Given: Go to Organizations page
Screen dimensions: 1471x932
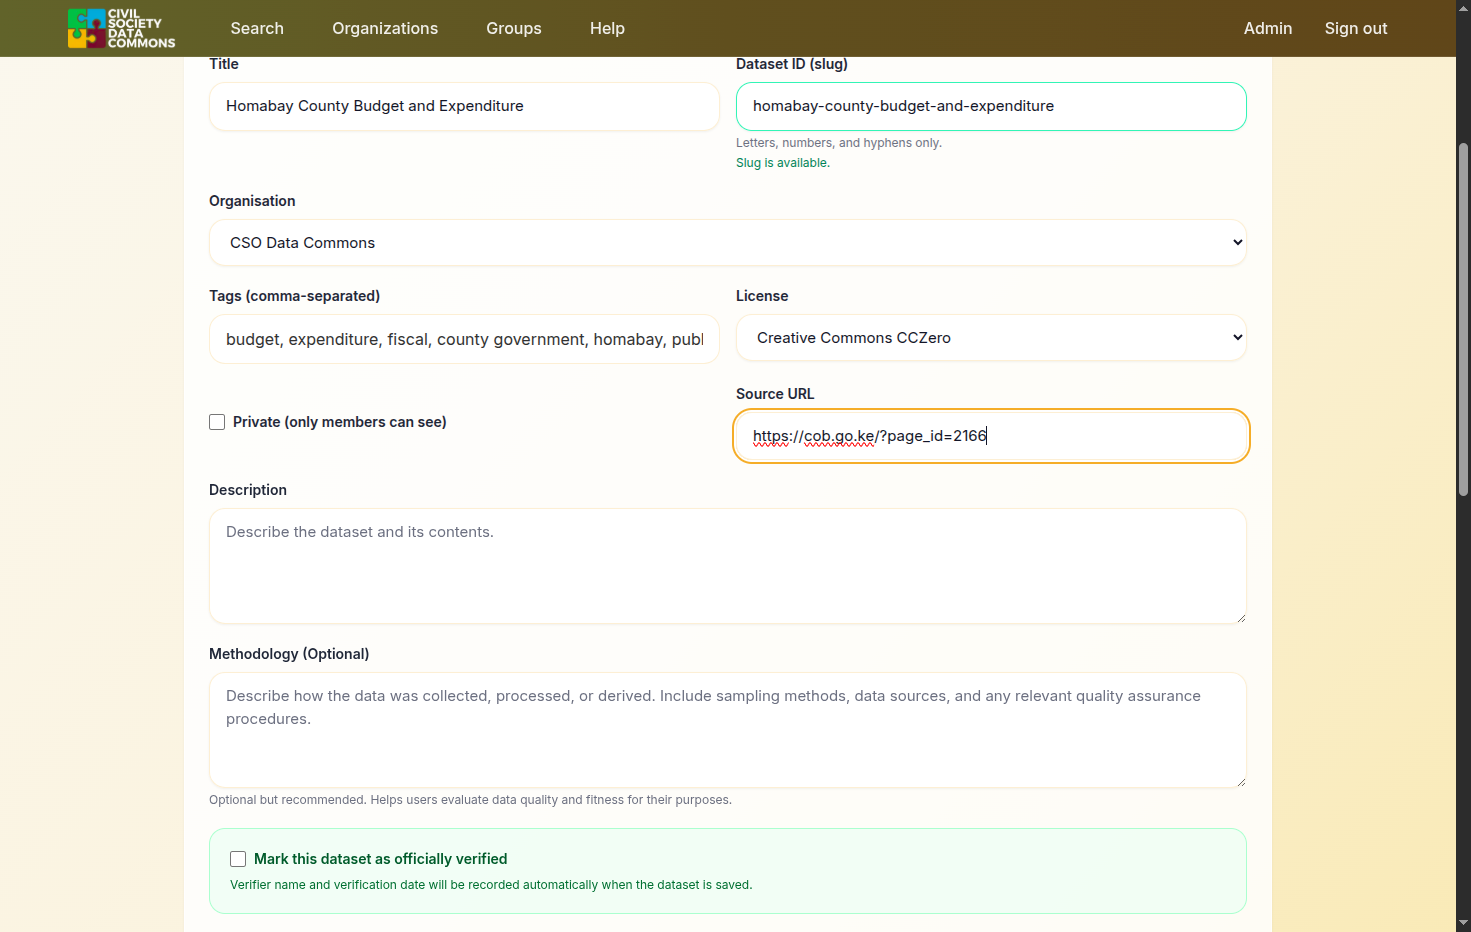Looking at the screenshot, I should (x=385, y=28).
